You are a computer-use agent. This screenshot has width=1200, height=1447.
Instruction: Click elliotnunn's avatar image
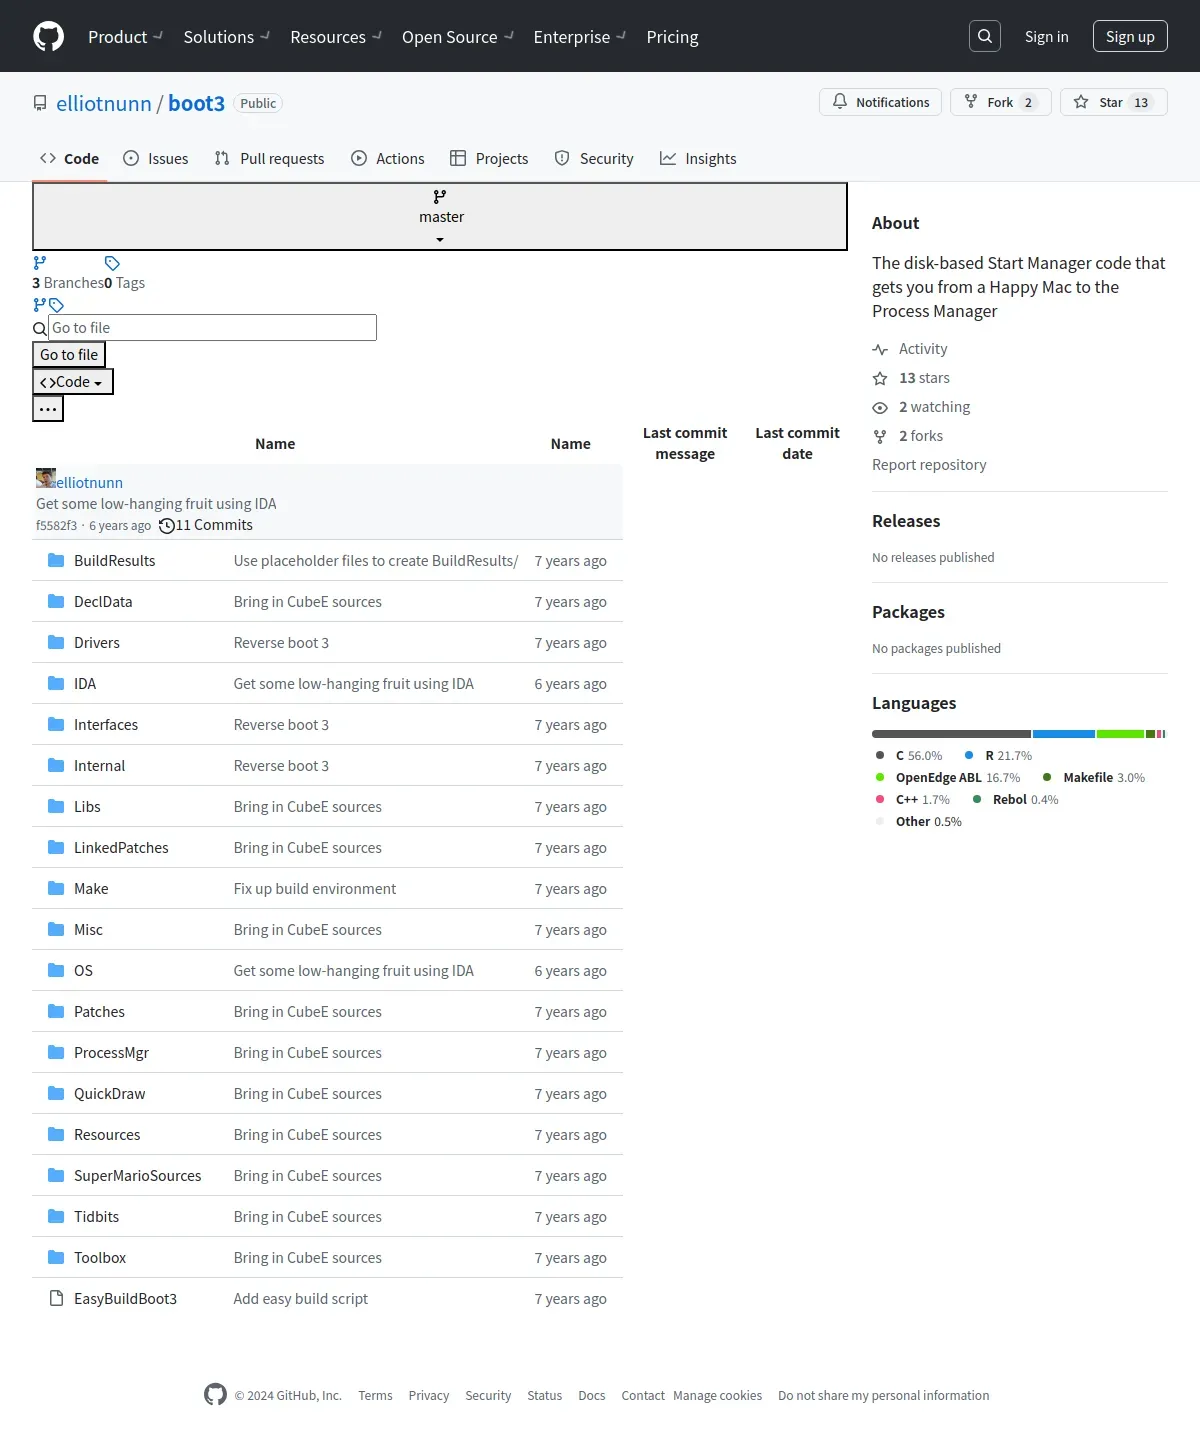46,478
